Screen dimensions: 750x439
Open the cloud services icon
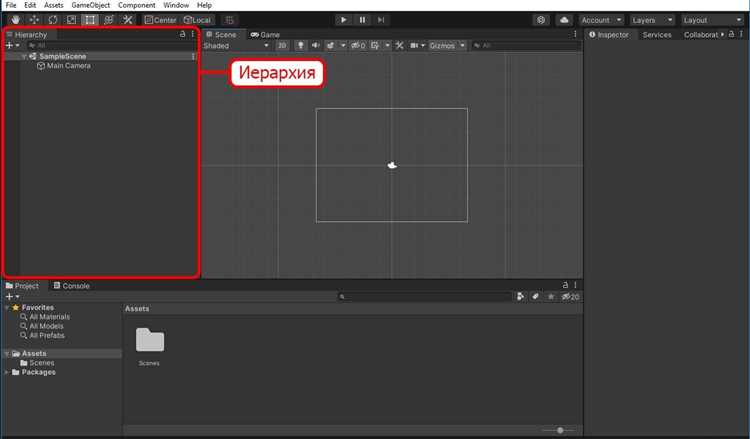(x=564, y=20)
